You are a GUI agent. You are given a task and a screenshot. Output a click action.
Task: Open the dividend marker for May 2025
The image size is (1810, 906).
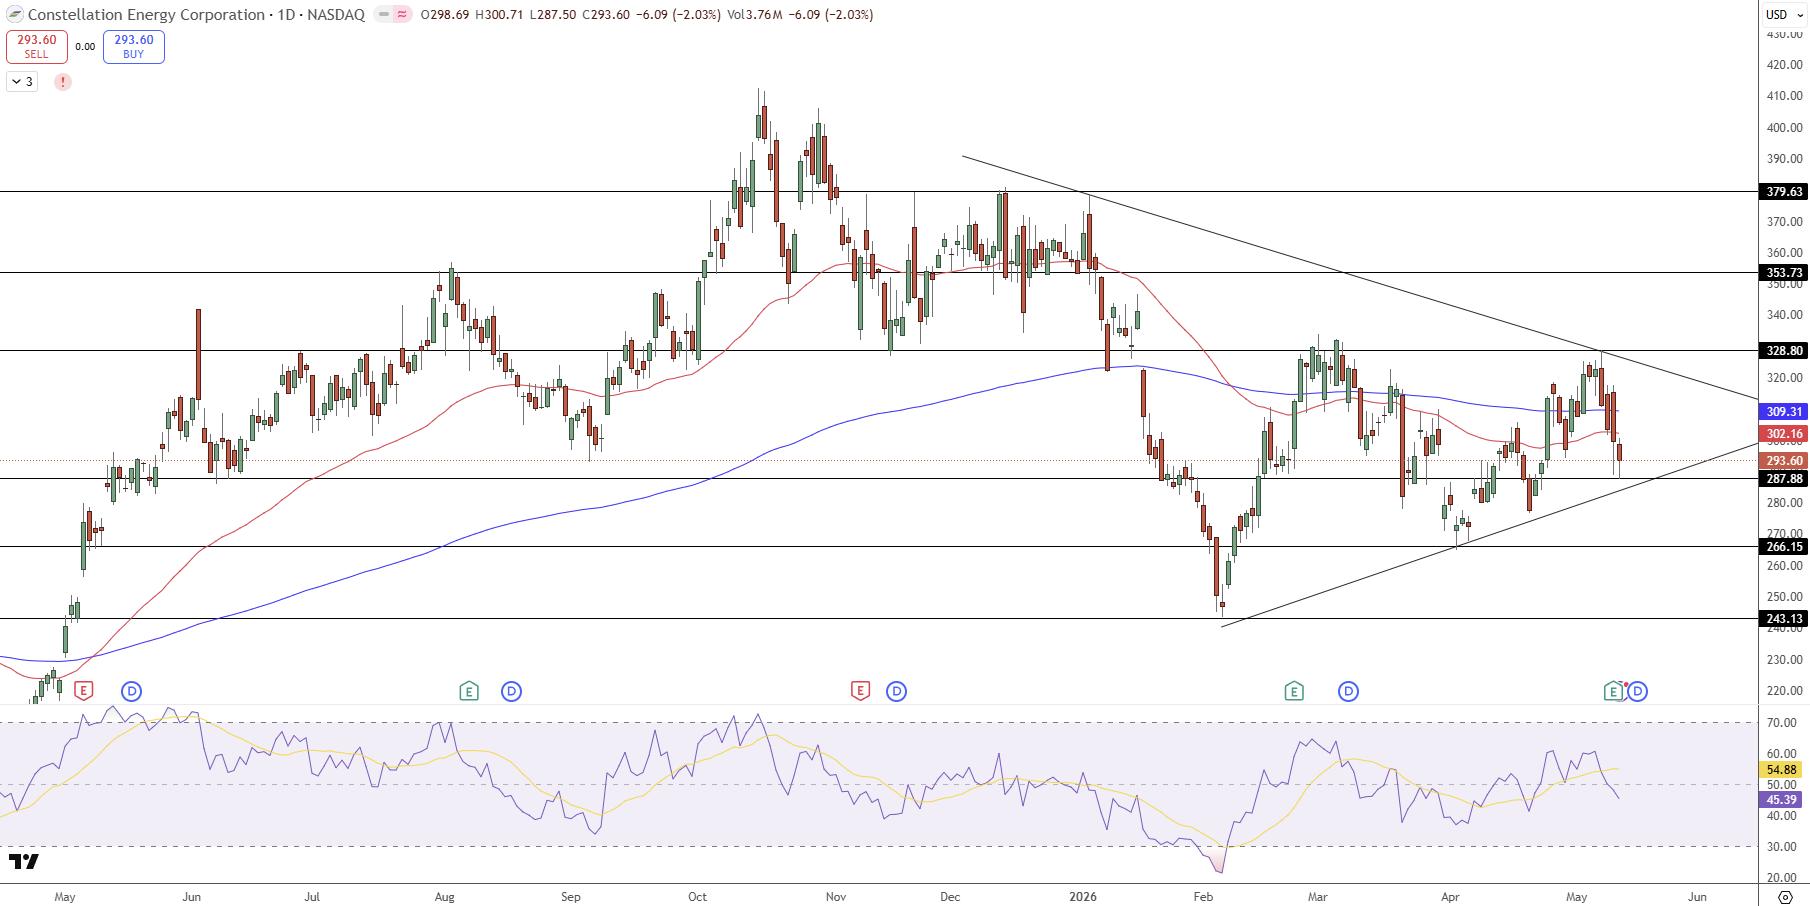pyautogui.click(x=132, y=690)
